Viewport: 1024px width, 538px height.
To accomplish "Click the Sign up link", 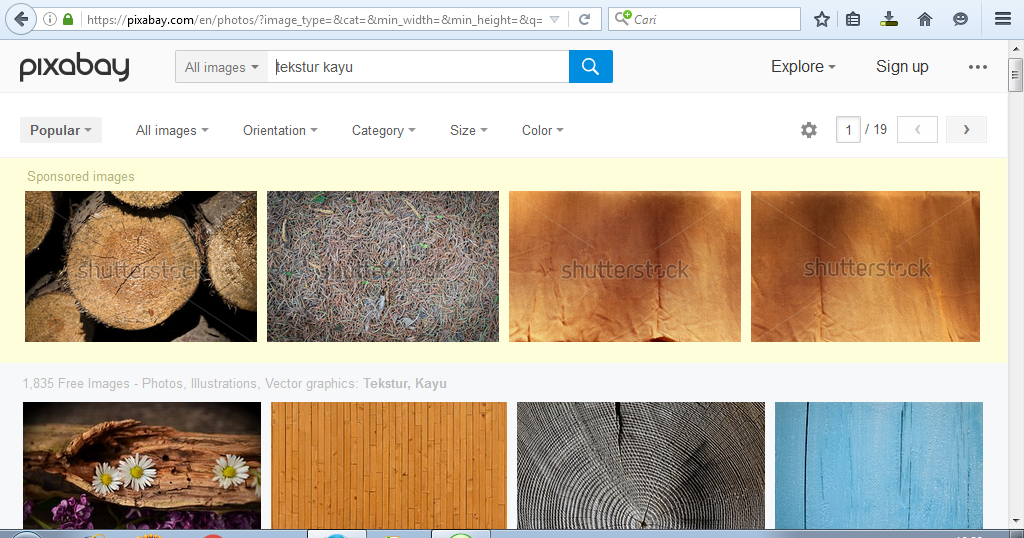I will (902, 67).
